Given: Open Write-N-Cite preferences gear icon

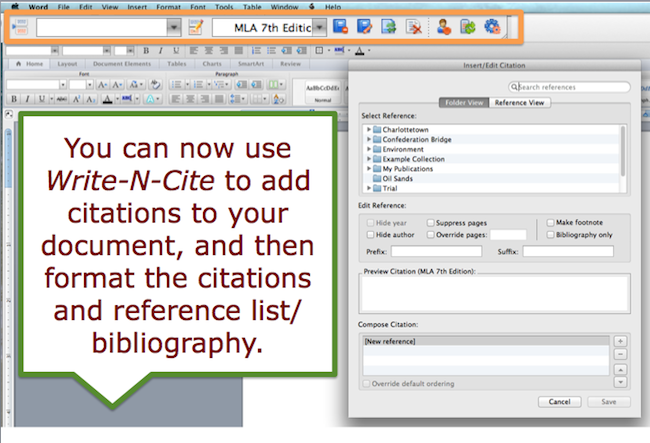Looking at the screenshot, I should (x=492, y=27).
